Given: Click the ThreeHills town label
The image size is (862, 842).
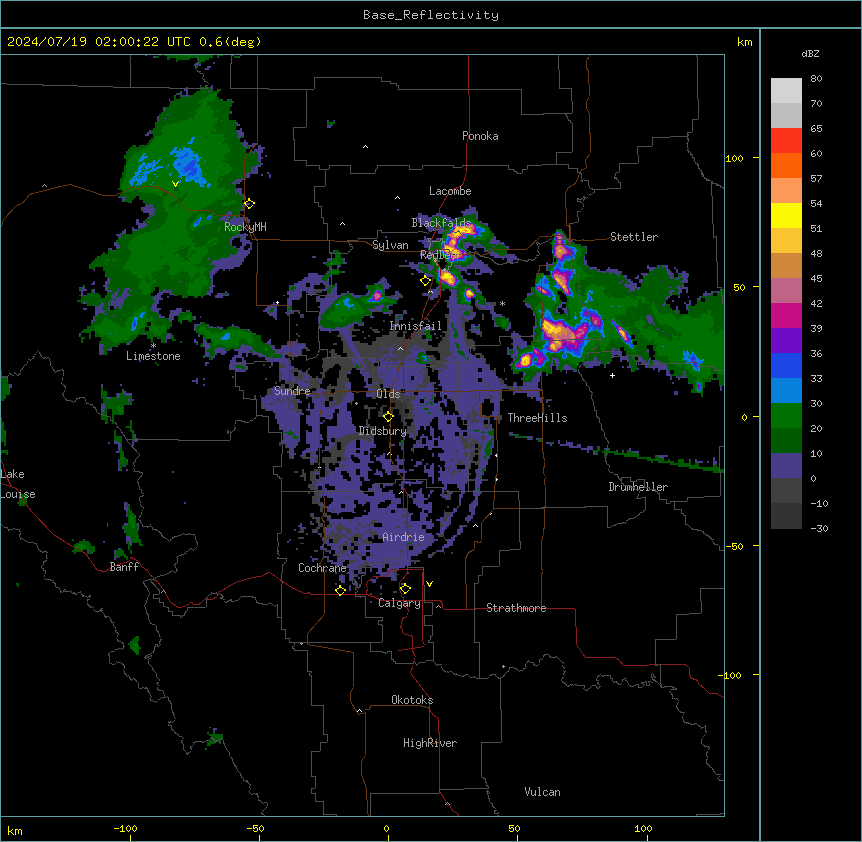Looking at the screenshot, I should click(x=537, y=418).
